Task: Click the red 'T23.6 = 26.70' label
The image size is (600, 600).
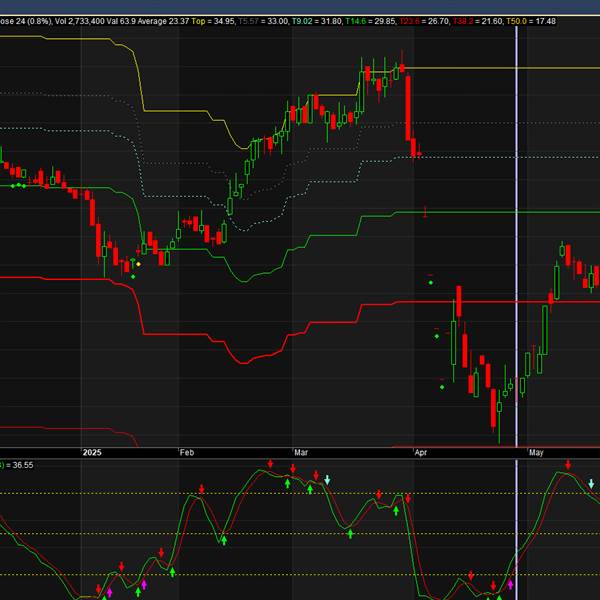Action: point(424,21)
